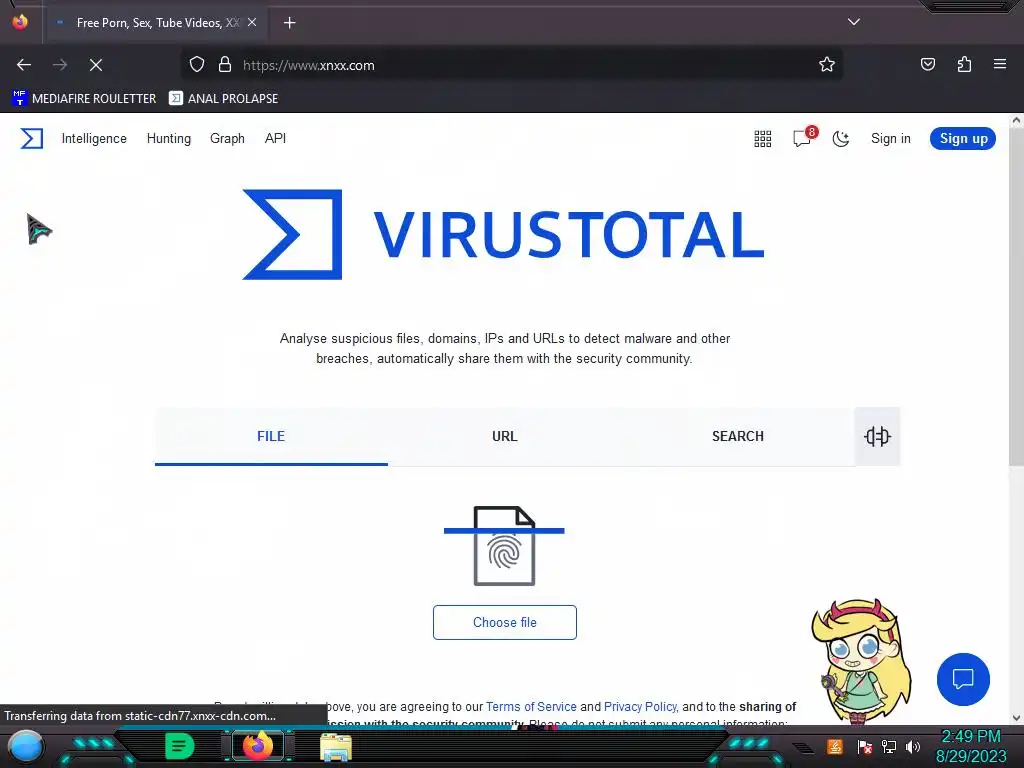The height and width of the screenshot is (768, 1024).
Task: Click the fingerprint file upload icon
Action: pyautogui.click(x=504, y=546)
